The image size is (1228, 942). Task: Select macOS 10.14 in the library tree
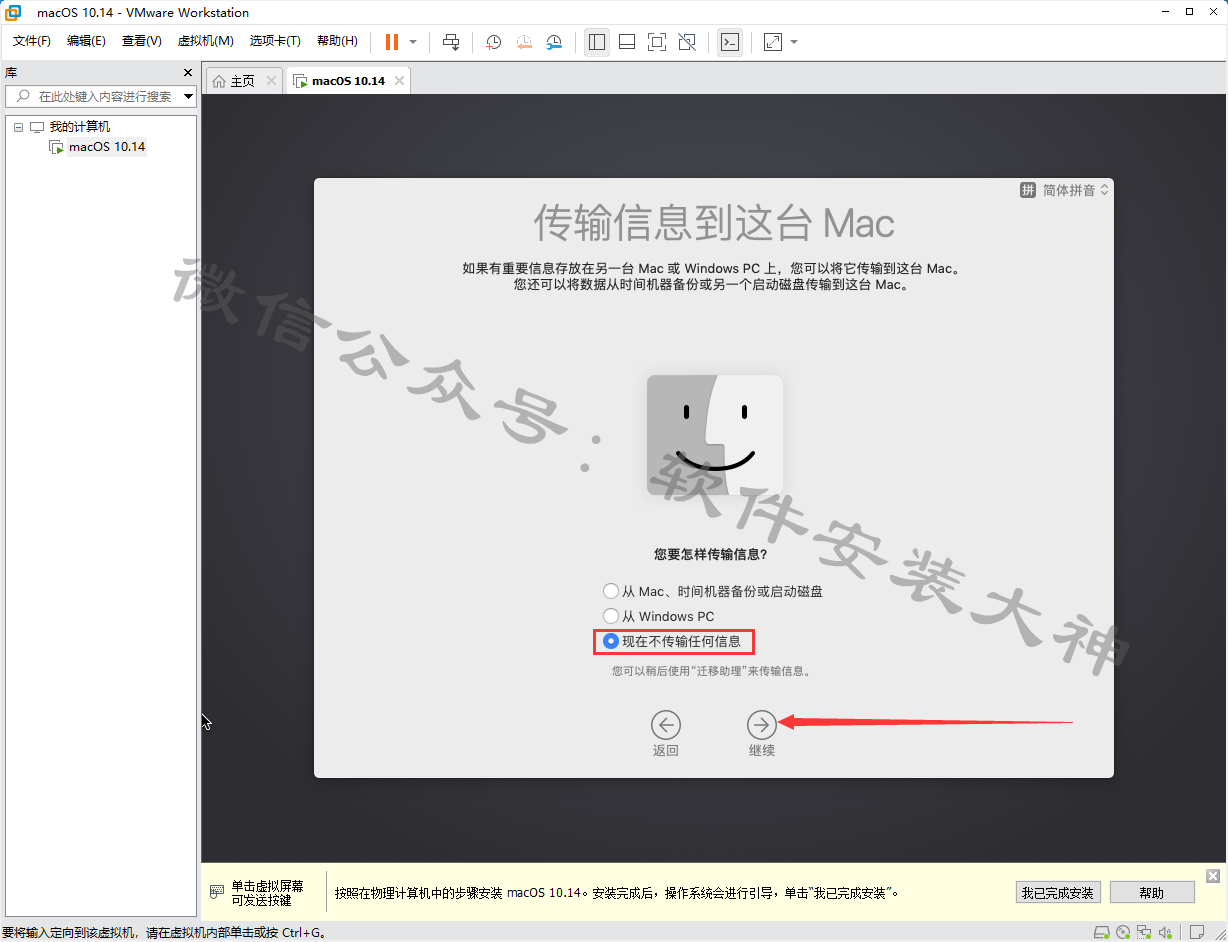click(x=107, y=147)
